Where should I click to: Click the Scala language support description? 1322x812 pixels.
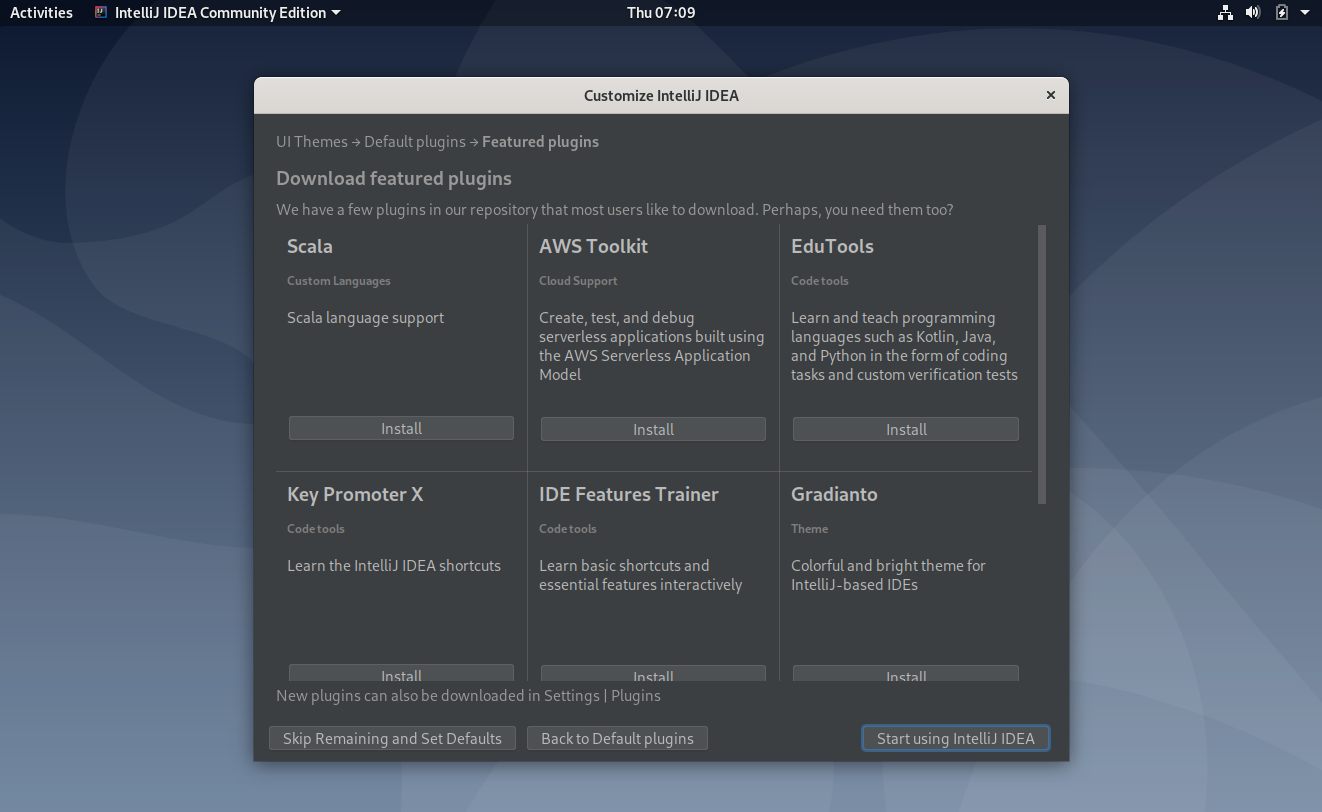[x=365, y=318]
